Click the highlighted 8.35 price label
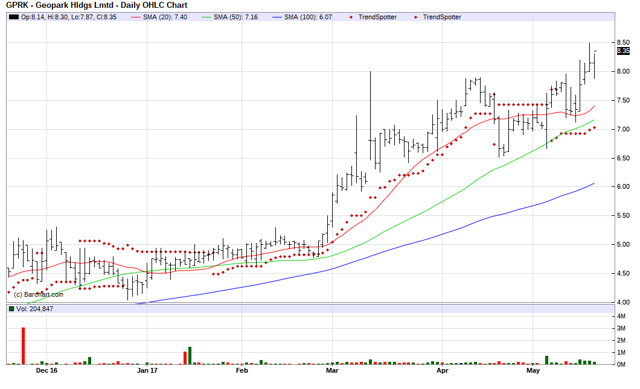Viewport: 640px width, 389px height. pos(623,51)
